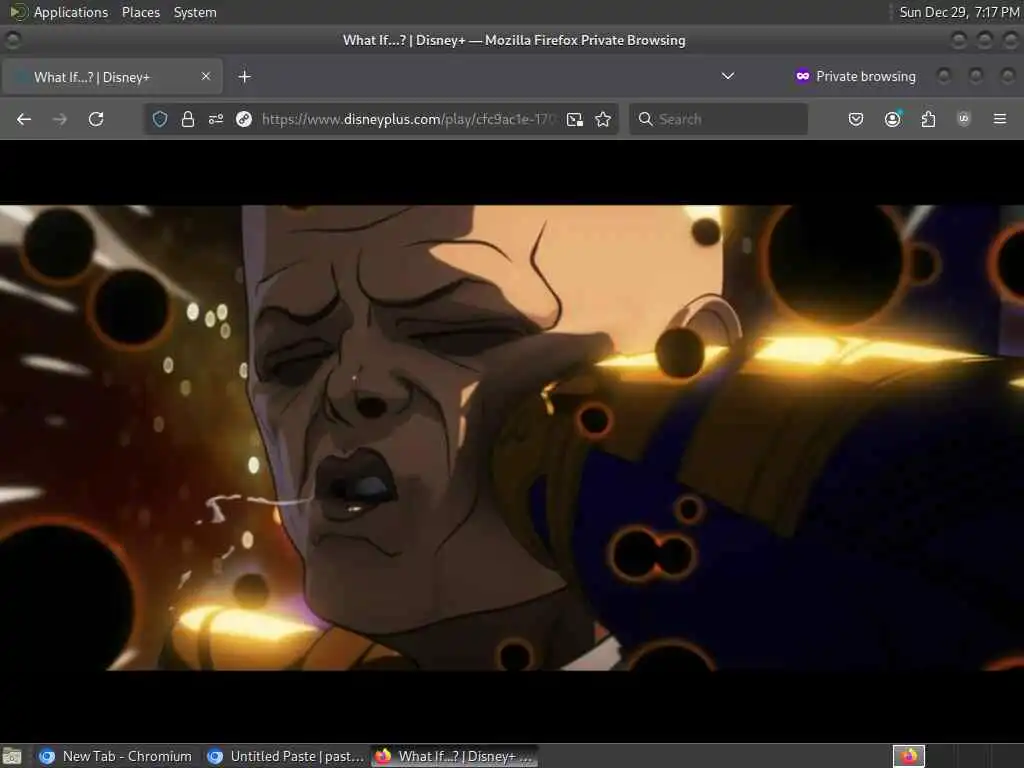
Task: Click the Private browsing indicator
Action: click(856, 76)
